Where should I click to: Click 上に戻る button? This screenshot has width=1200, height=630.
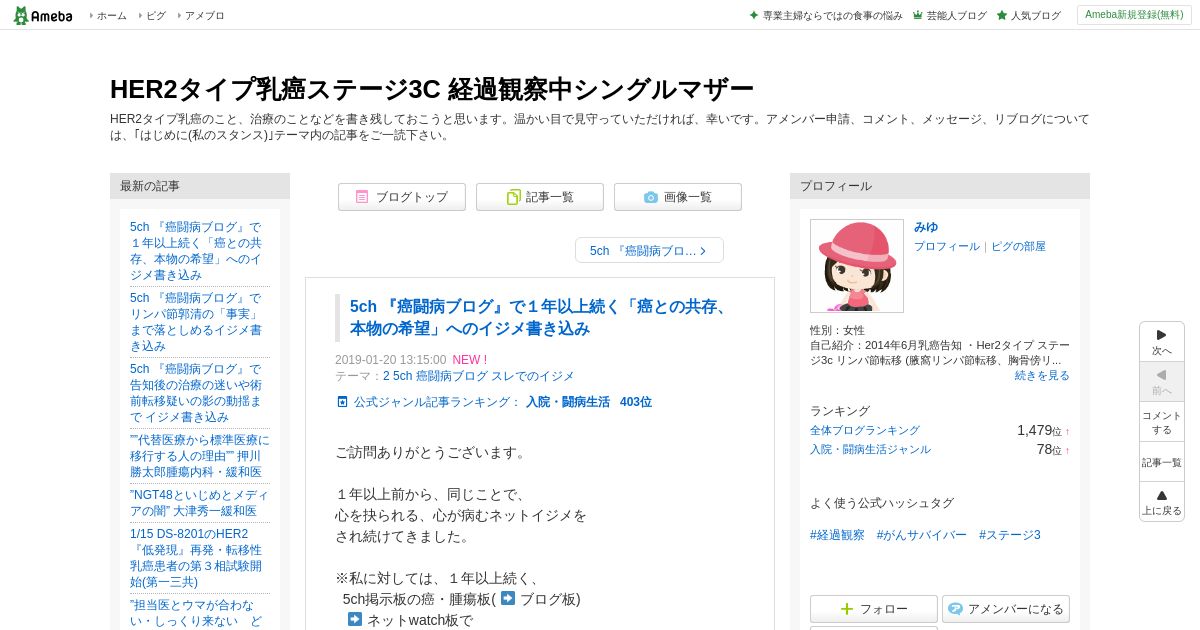[1162, 502]
